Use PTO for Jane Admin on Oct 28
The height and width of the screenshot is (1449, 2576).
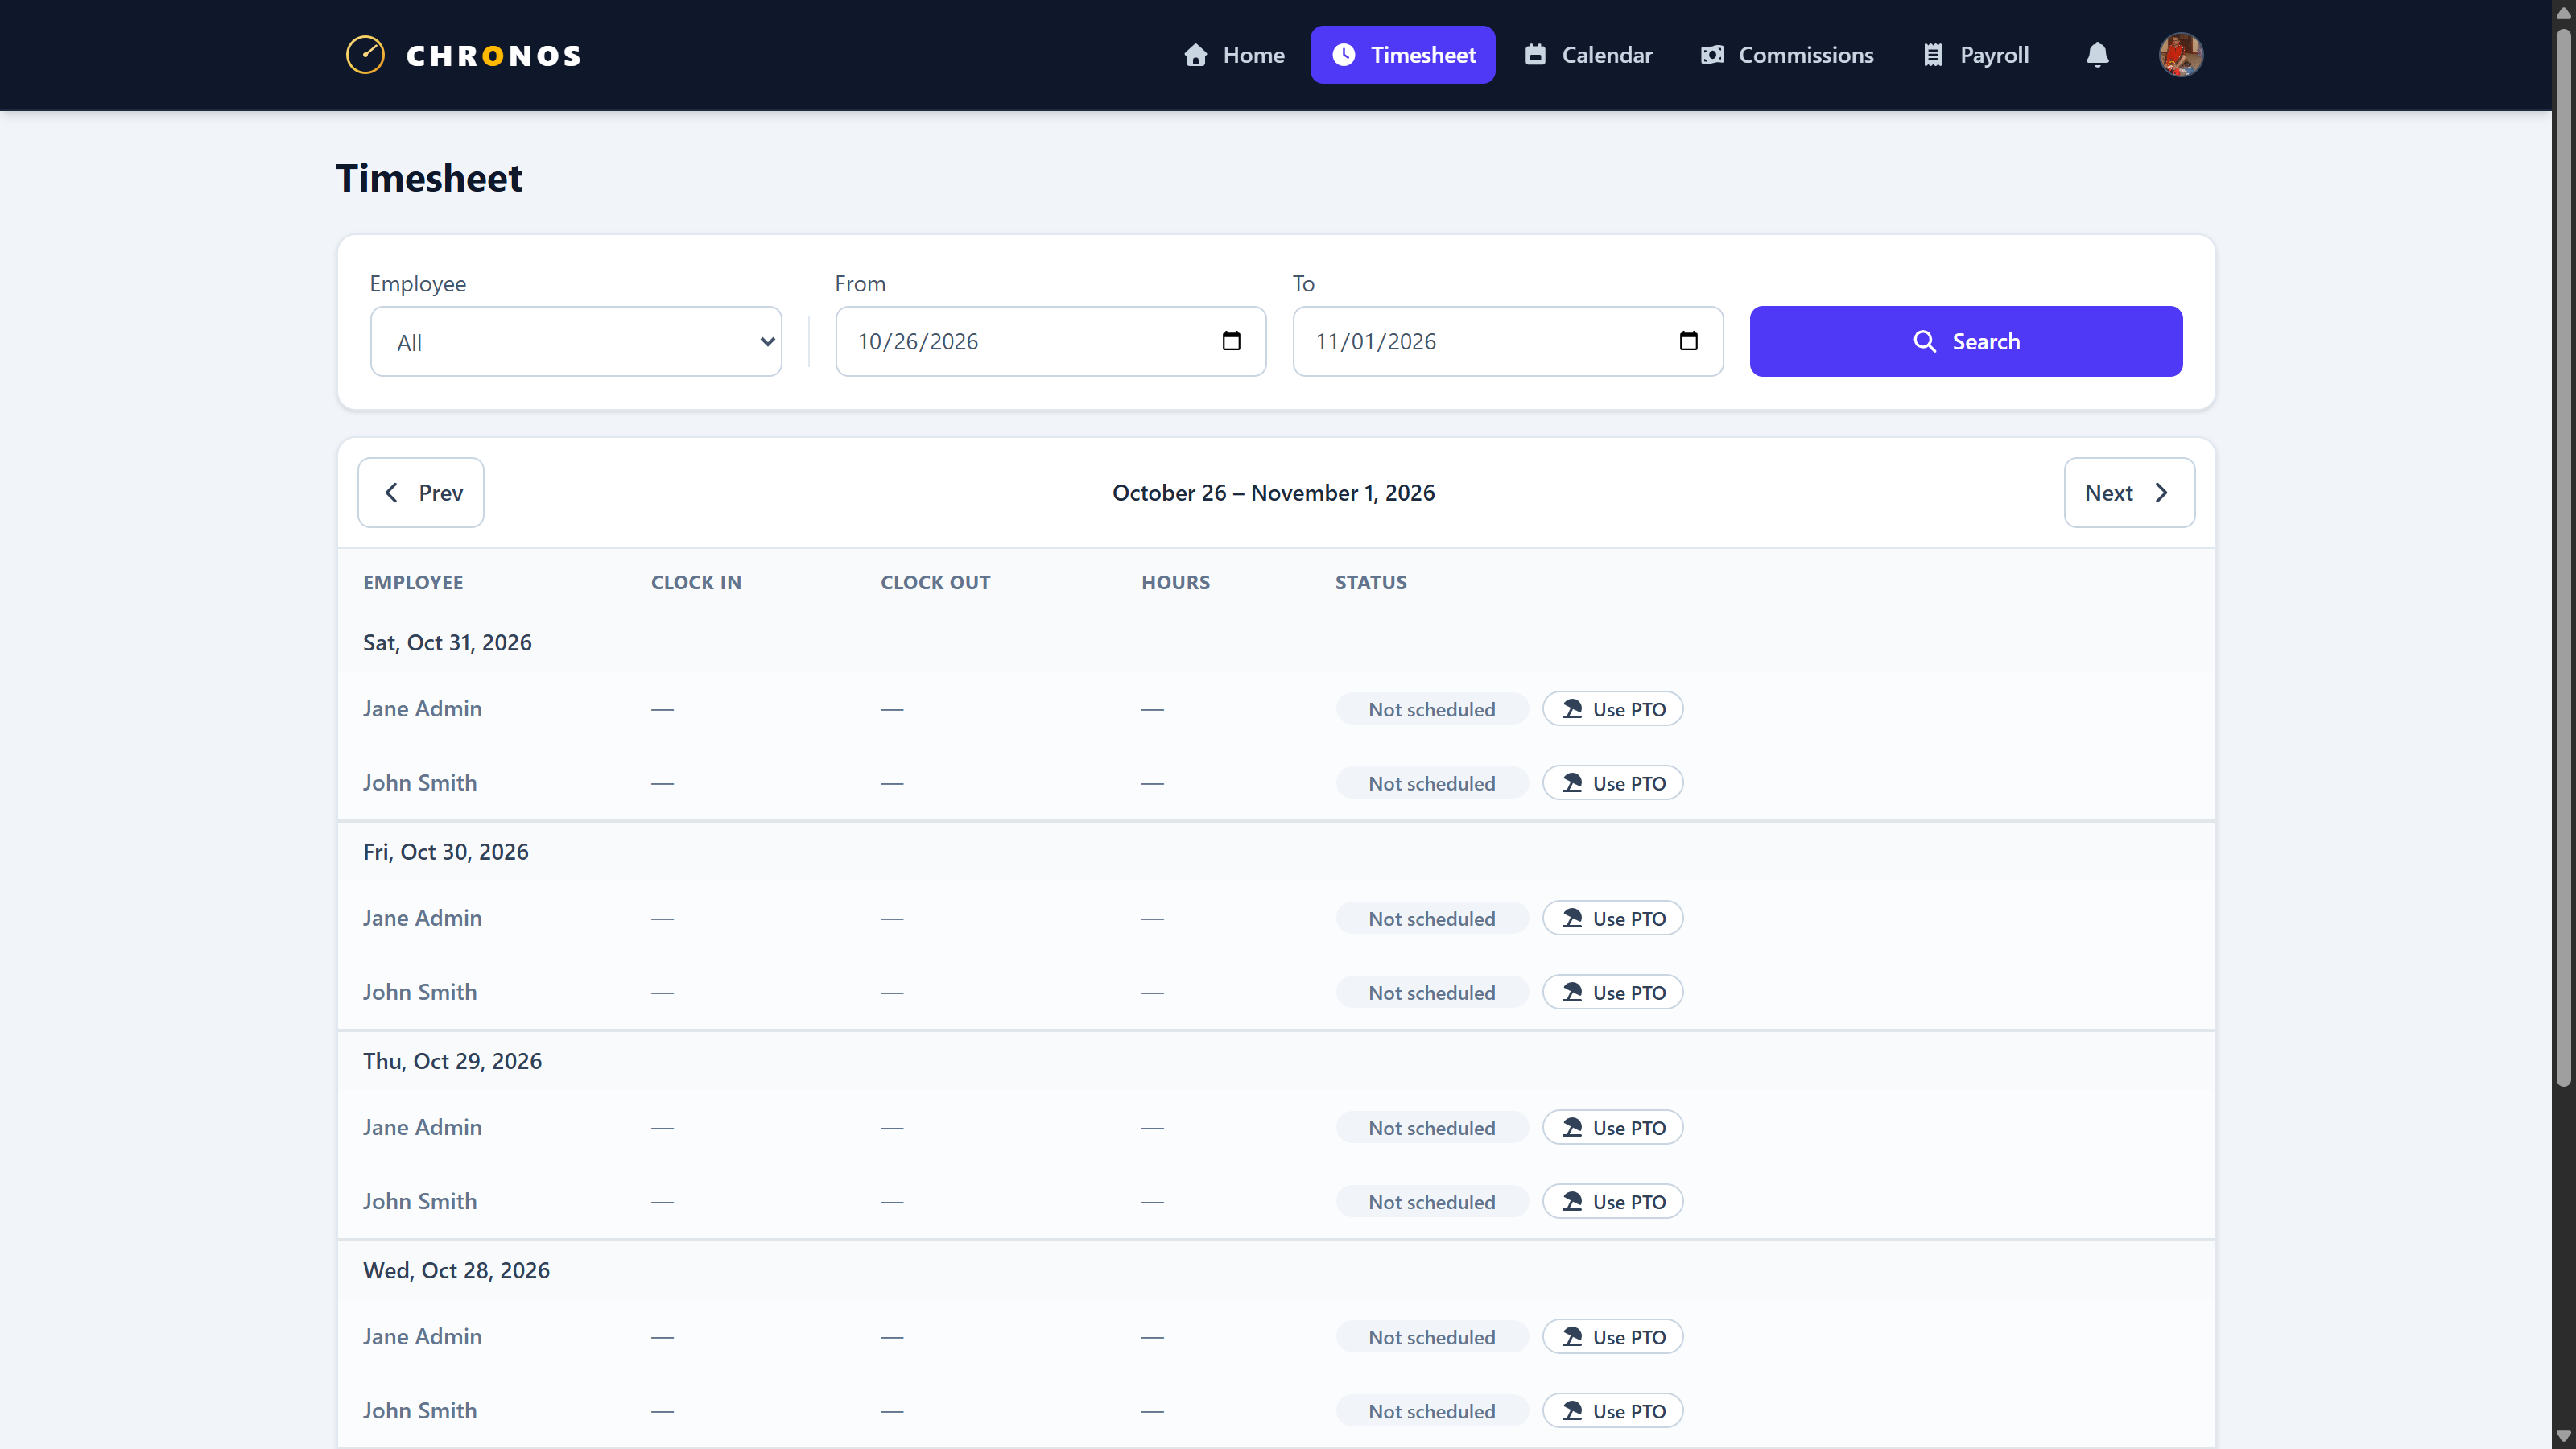coord(1612,1336)
